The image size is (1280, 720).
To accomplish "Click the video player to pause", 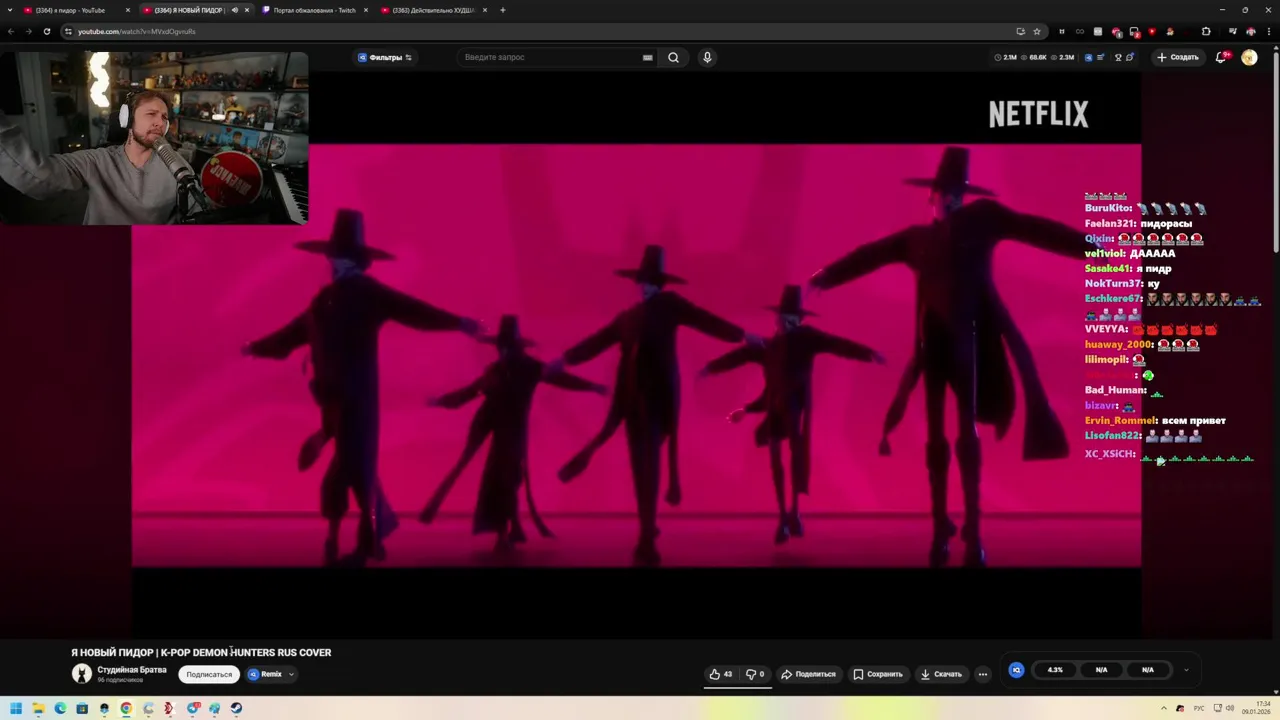I will [x=636, y=355].
